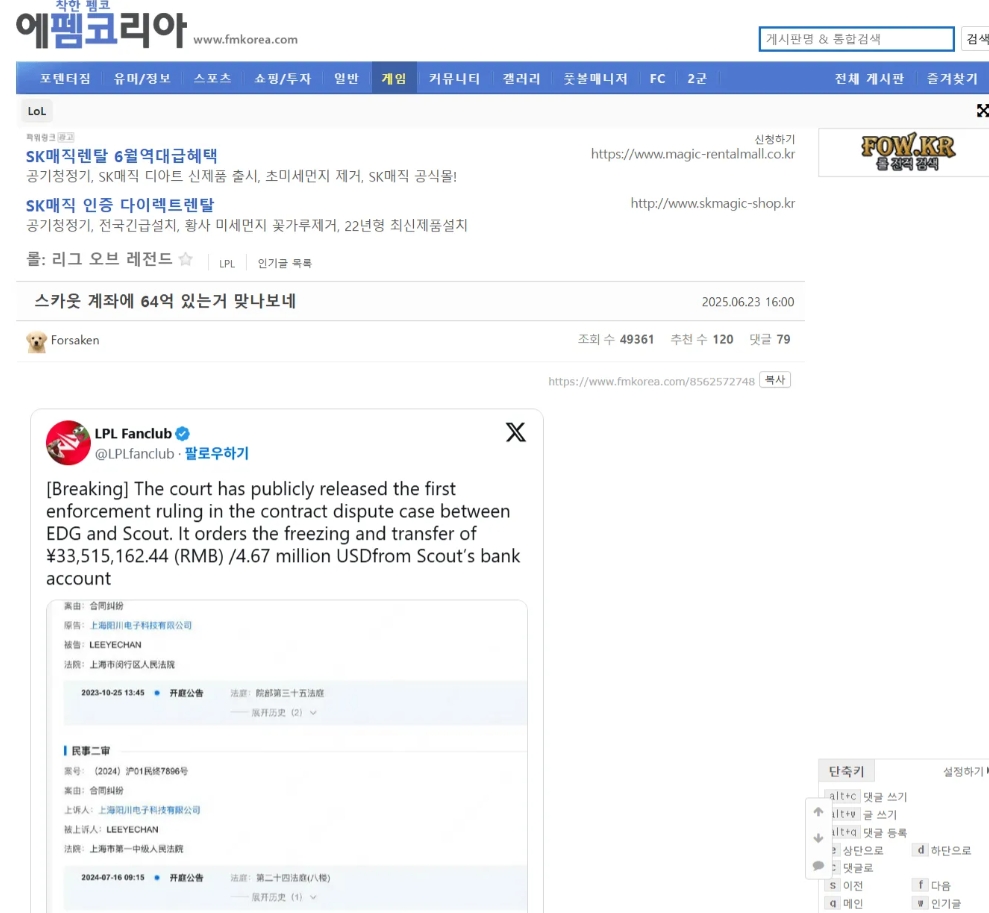989x913 pixels.
Task: Click the scroll-down arrow in floating panel
Action: [x=818, y=838]
